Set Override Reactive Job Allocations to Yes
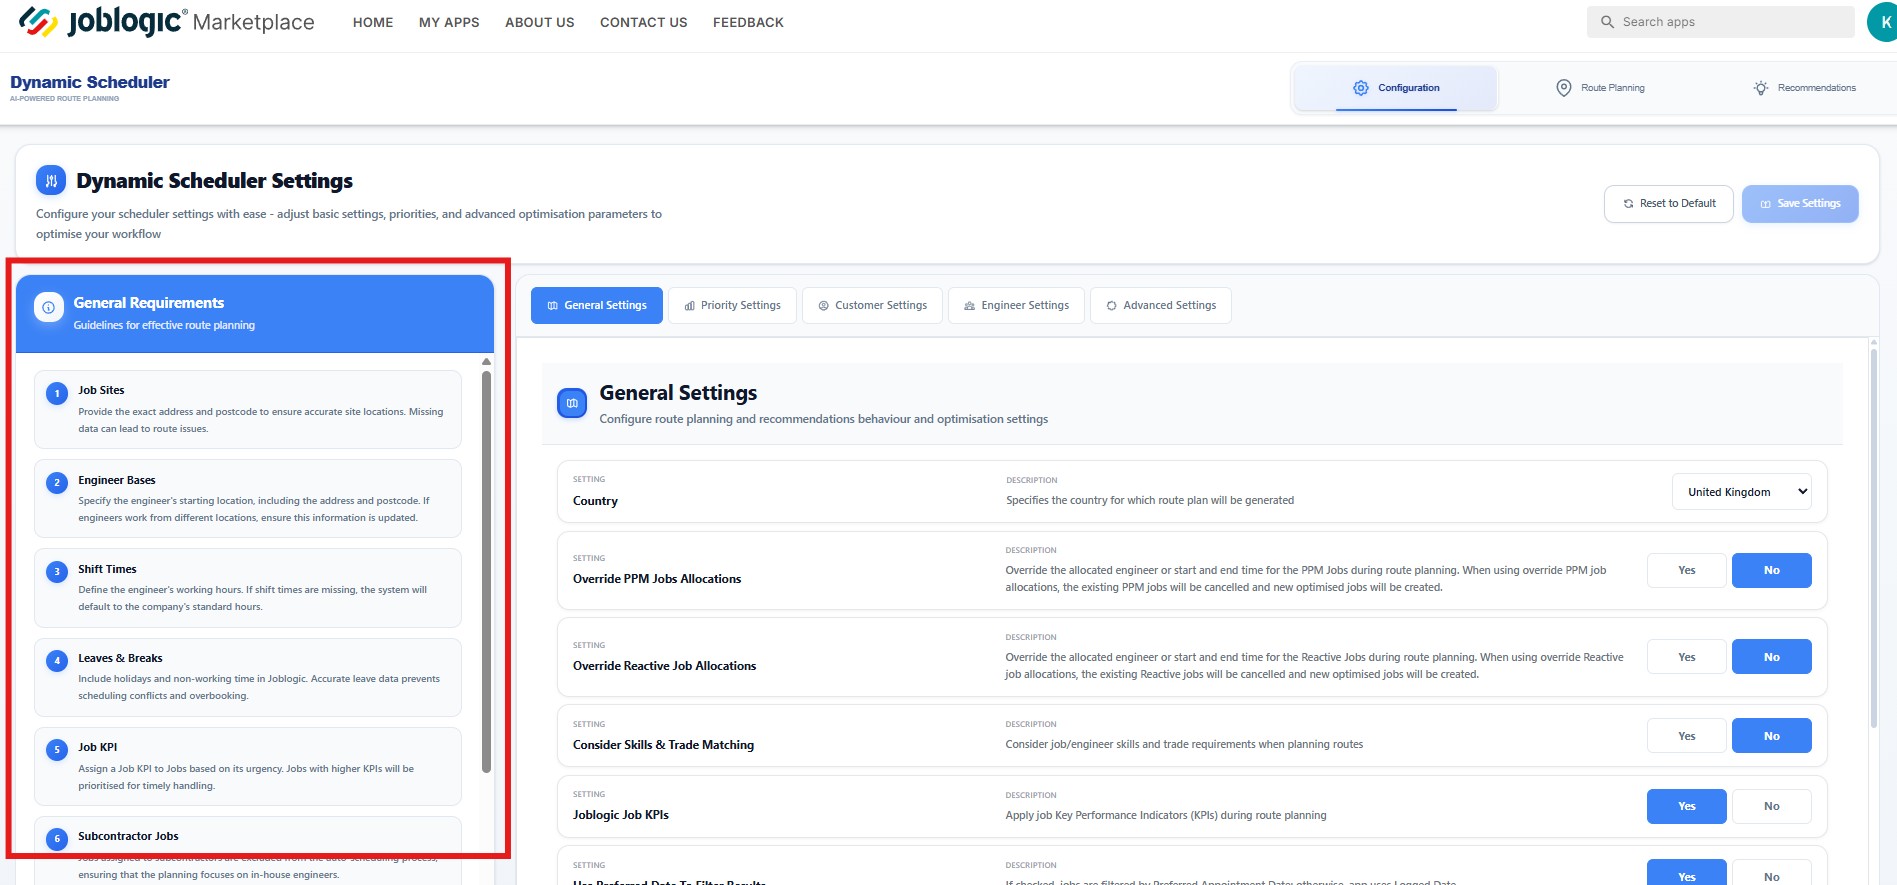The width and height of the screenshot is (1897, 885). (1687, 657)
